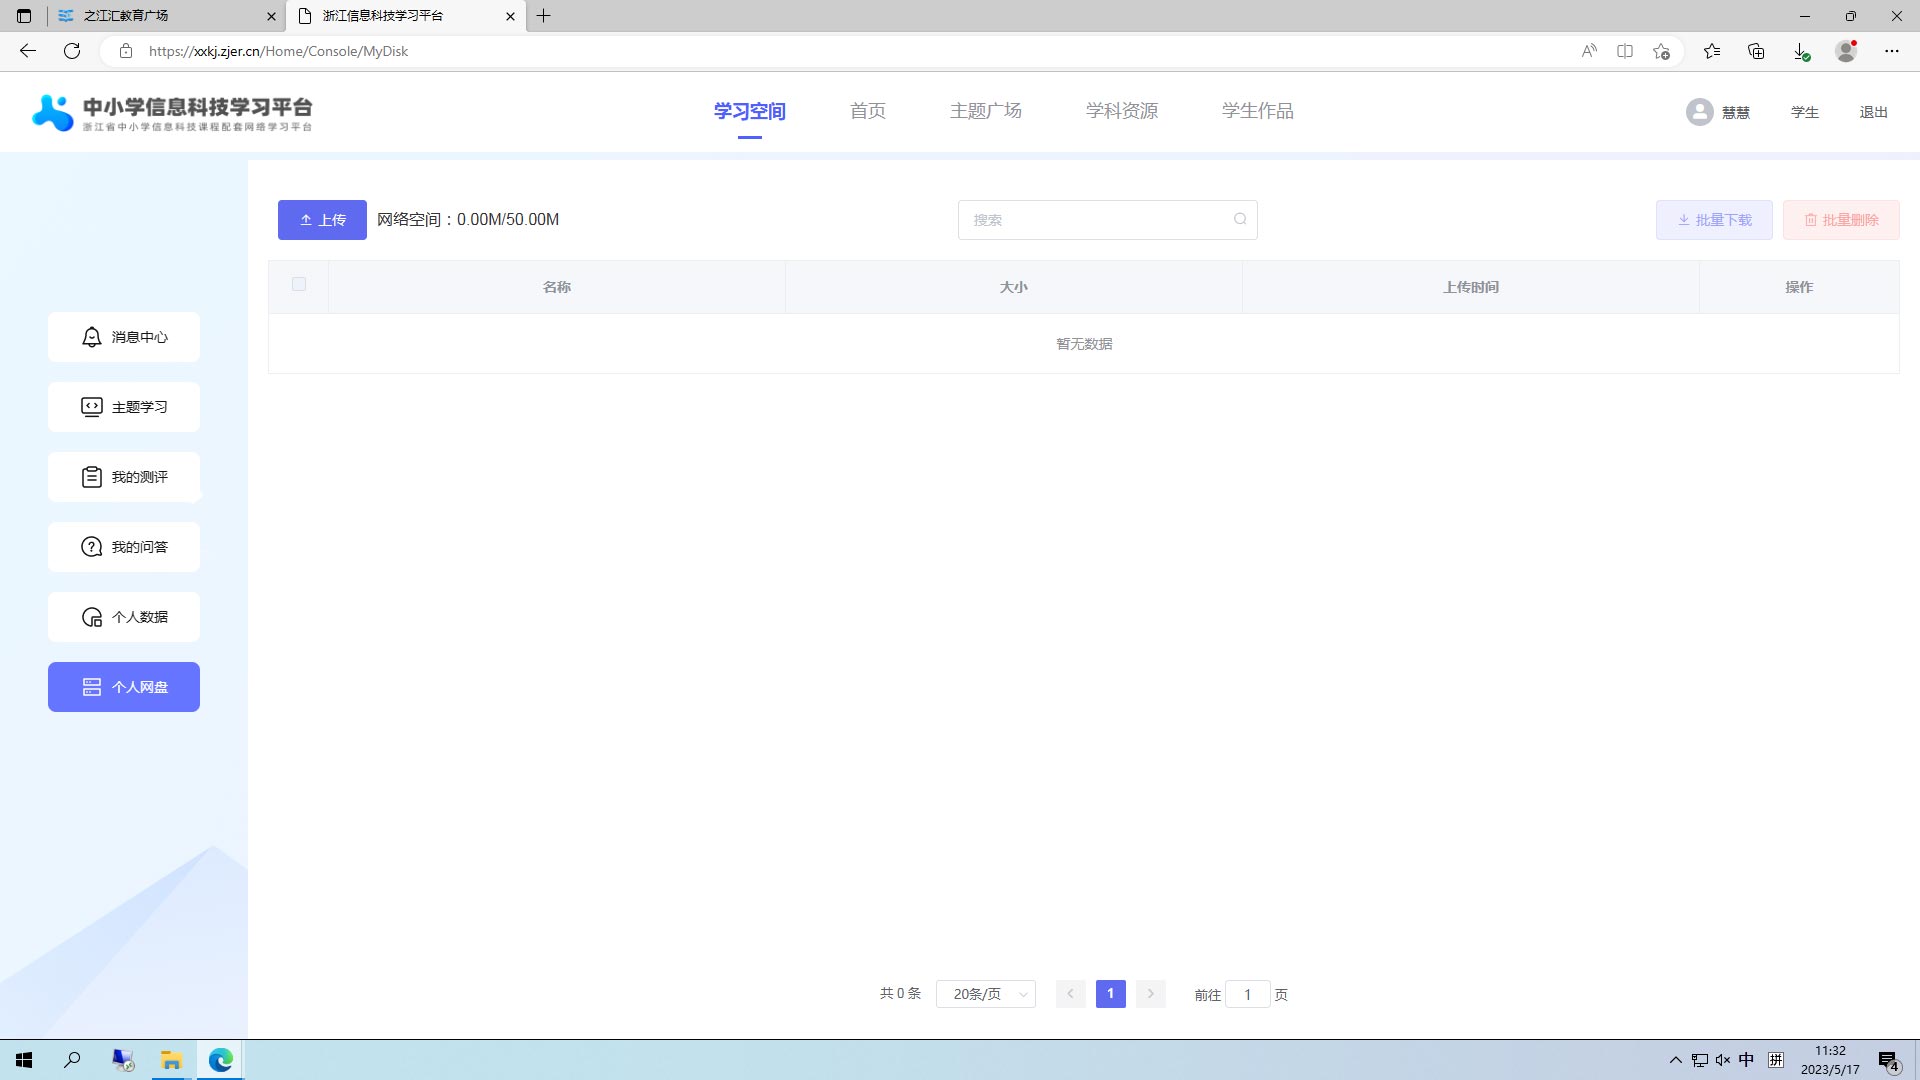
Task: Click the 批量下载 button
Action: click(1714, 220)
